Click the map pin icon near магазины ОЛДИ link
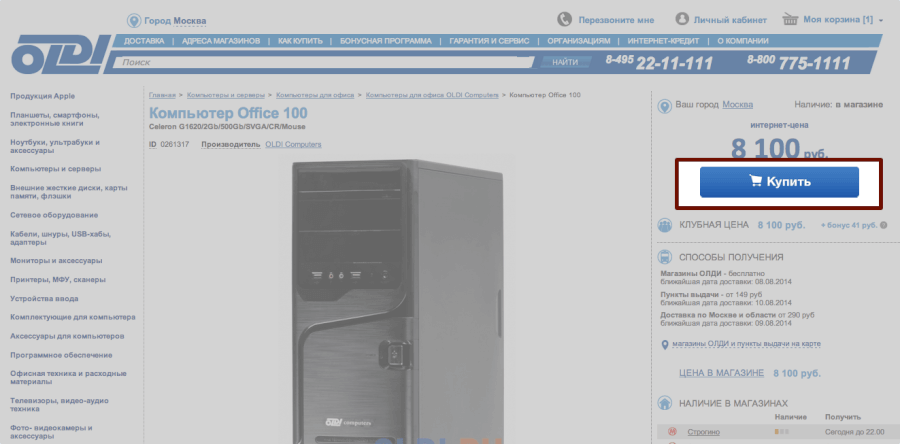This screenshot has height=444, width=900. [x=666, y=345]
